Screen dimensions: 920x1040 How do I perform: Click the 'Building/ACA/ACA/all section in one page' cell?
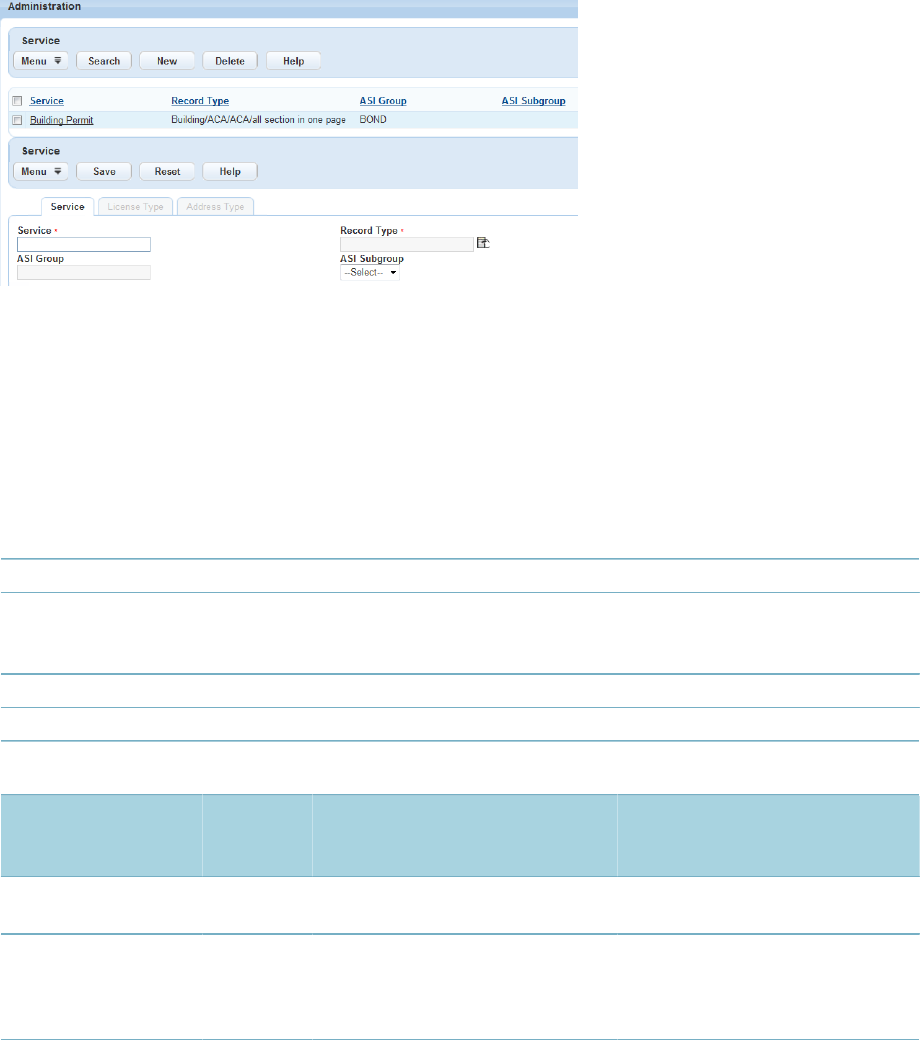coord(258,120)
